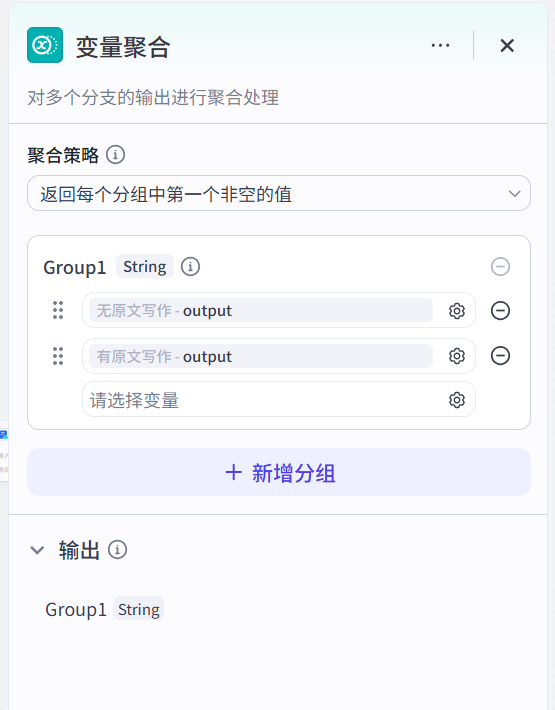The image size is (555, 710).
Task: Open settings gear for 有原文写作 output
Action: (457, 356)
